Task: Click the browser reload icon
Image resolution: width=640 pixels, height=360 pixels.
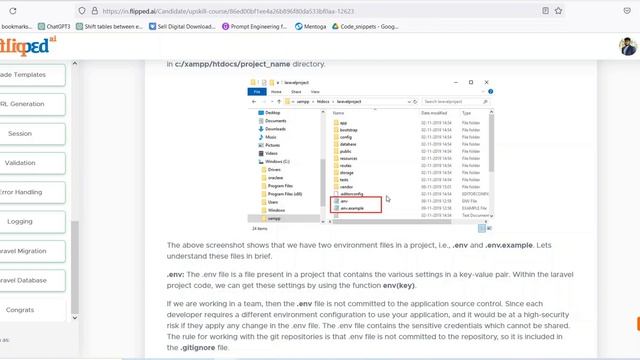Action: (x=13, y=11)
